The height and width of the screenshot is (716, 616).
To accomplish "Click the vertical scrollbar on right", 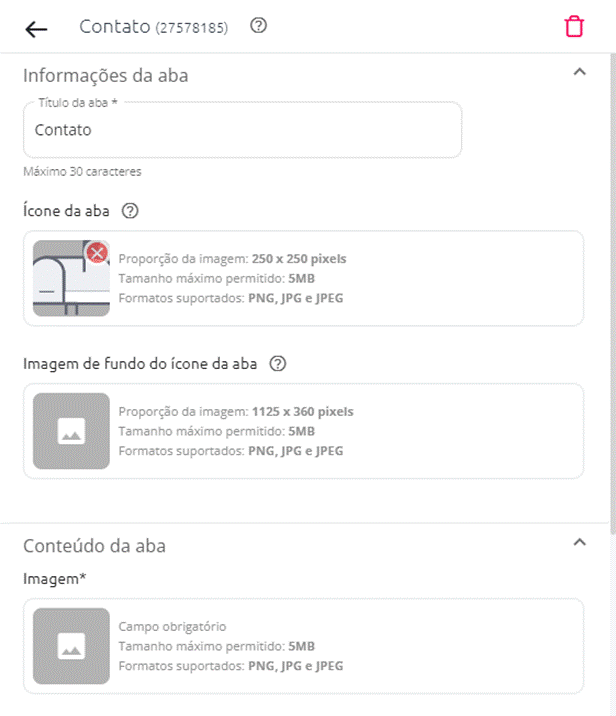I will pos(613,292).
